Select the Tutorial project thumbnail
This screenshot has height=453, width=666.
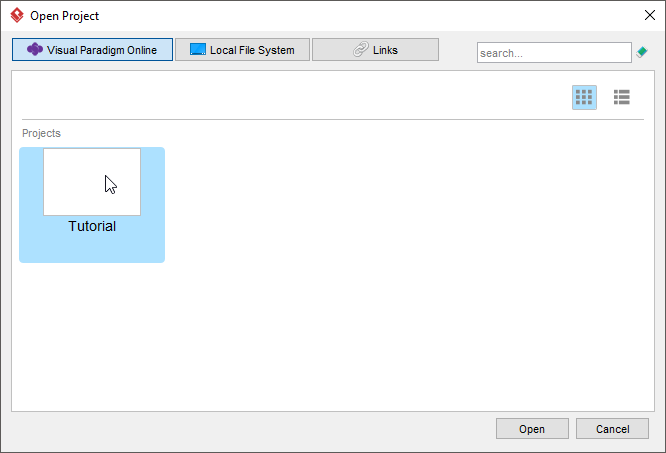pos(92,182)
